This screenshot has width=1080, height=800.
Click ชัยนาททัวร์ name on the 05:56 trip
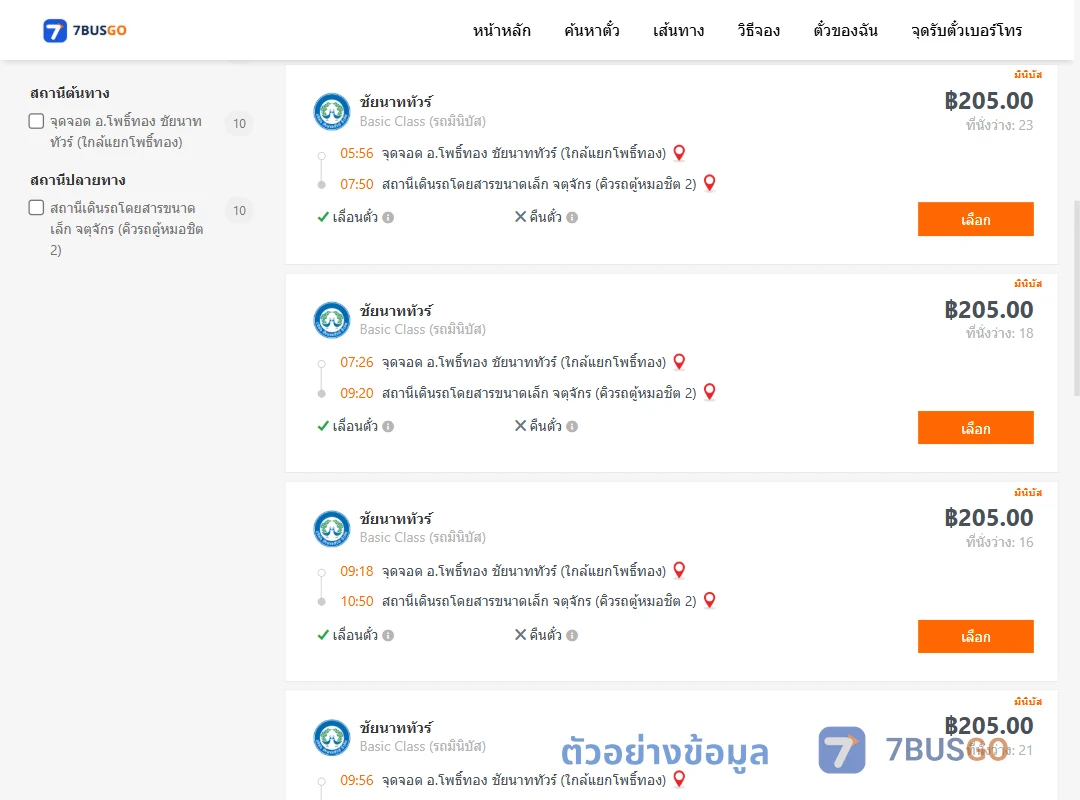click(396, 102)
